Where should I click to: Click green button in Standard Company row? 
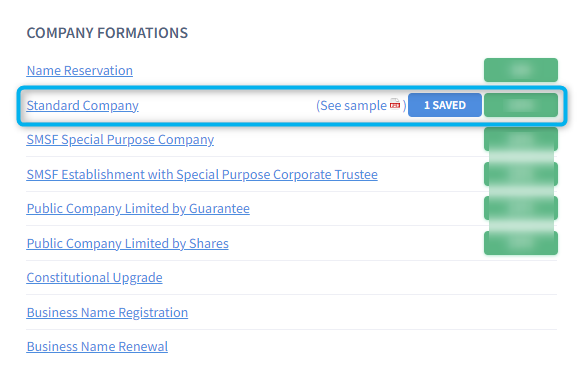pyautogui.click(x=521, y=105)
